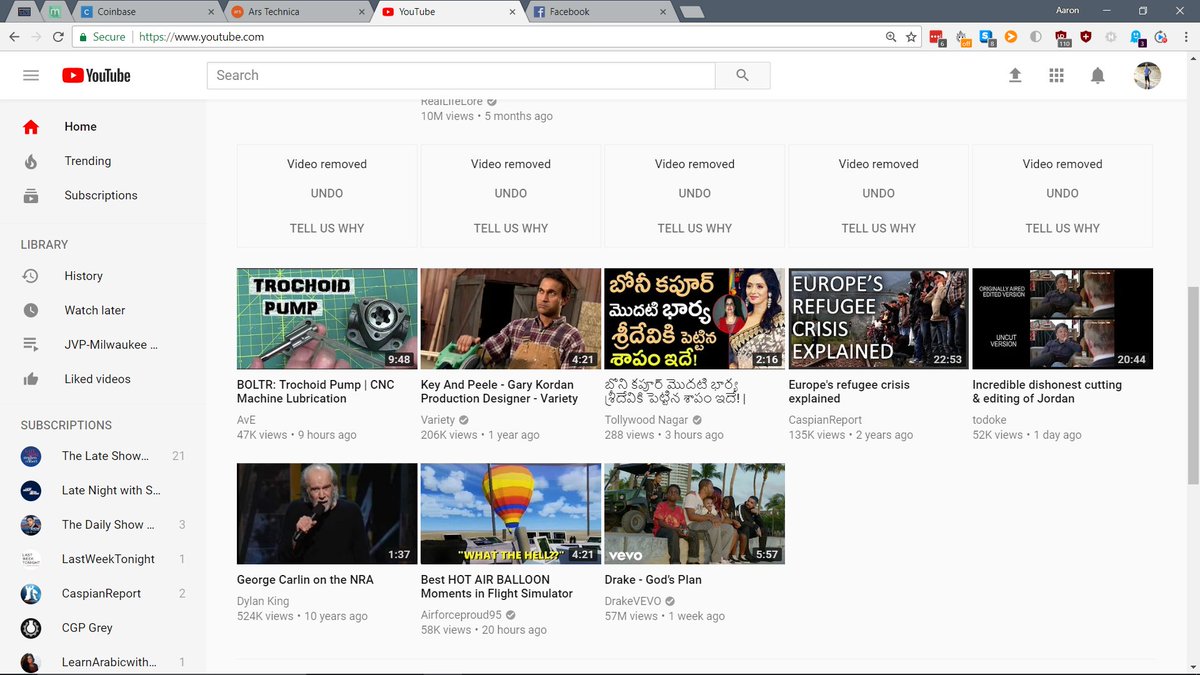Open the Key And Peele video thumbnail
Screen dimensions: 1200x675
pos(511,319)
